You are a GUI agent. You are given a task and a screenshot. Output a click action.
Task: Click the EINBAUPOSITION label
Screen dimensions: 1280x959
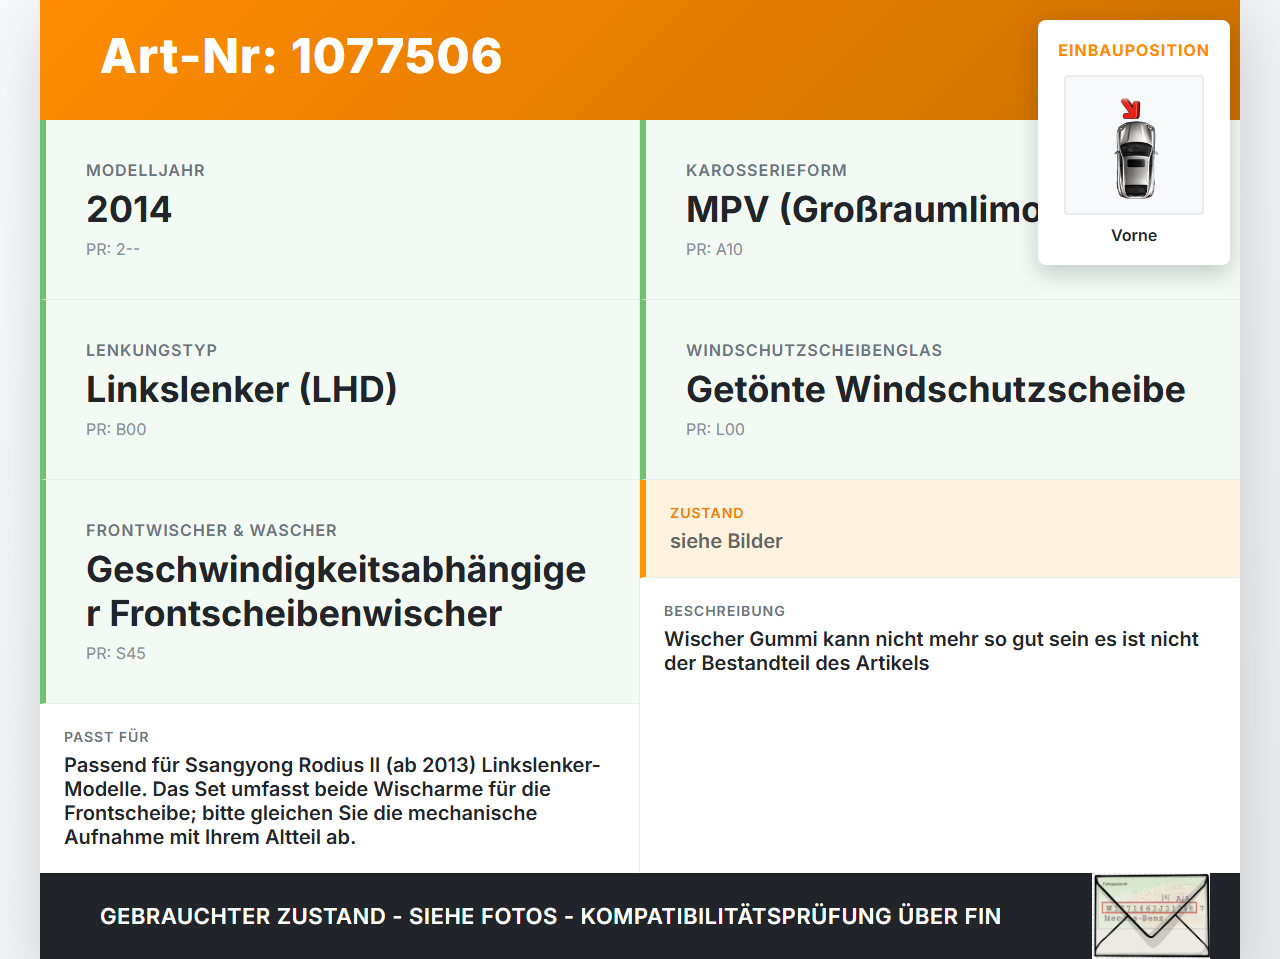(x=1134, y=50)
